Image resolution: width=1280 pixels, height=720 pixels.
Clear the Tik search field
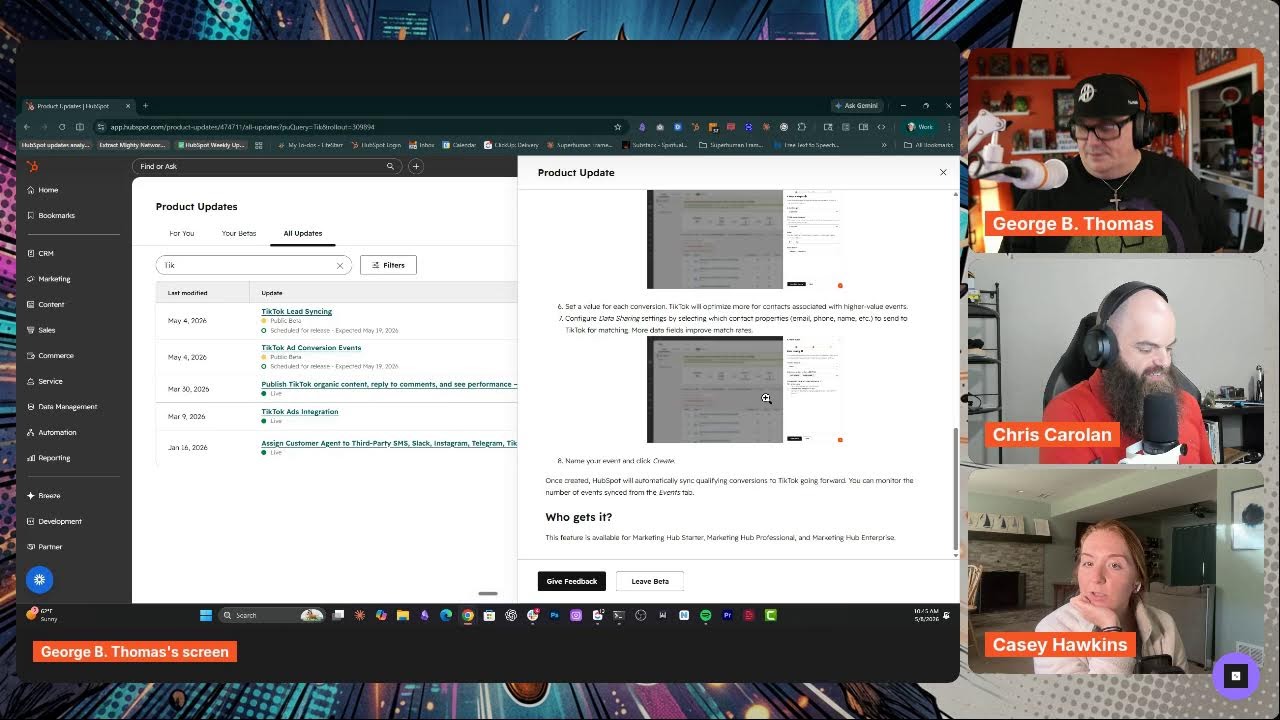point(340,265)
